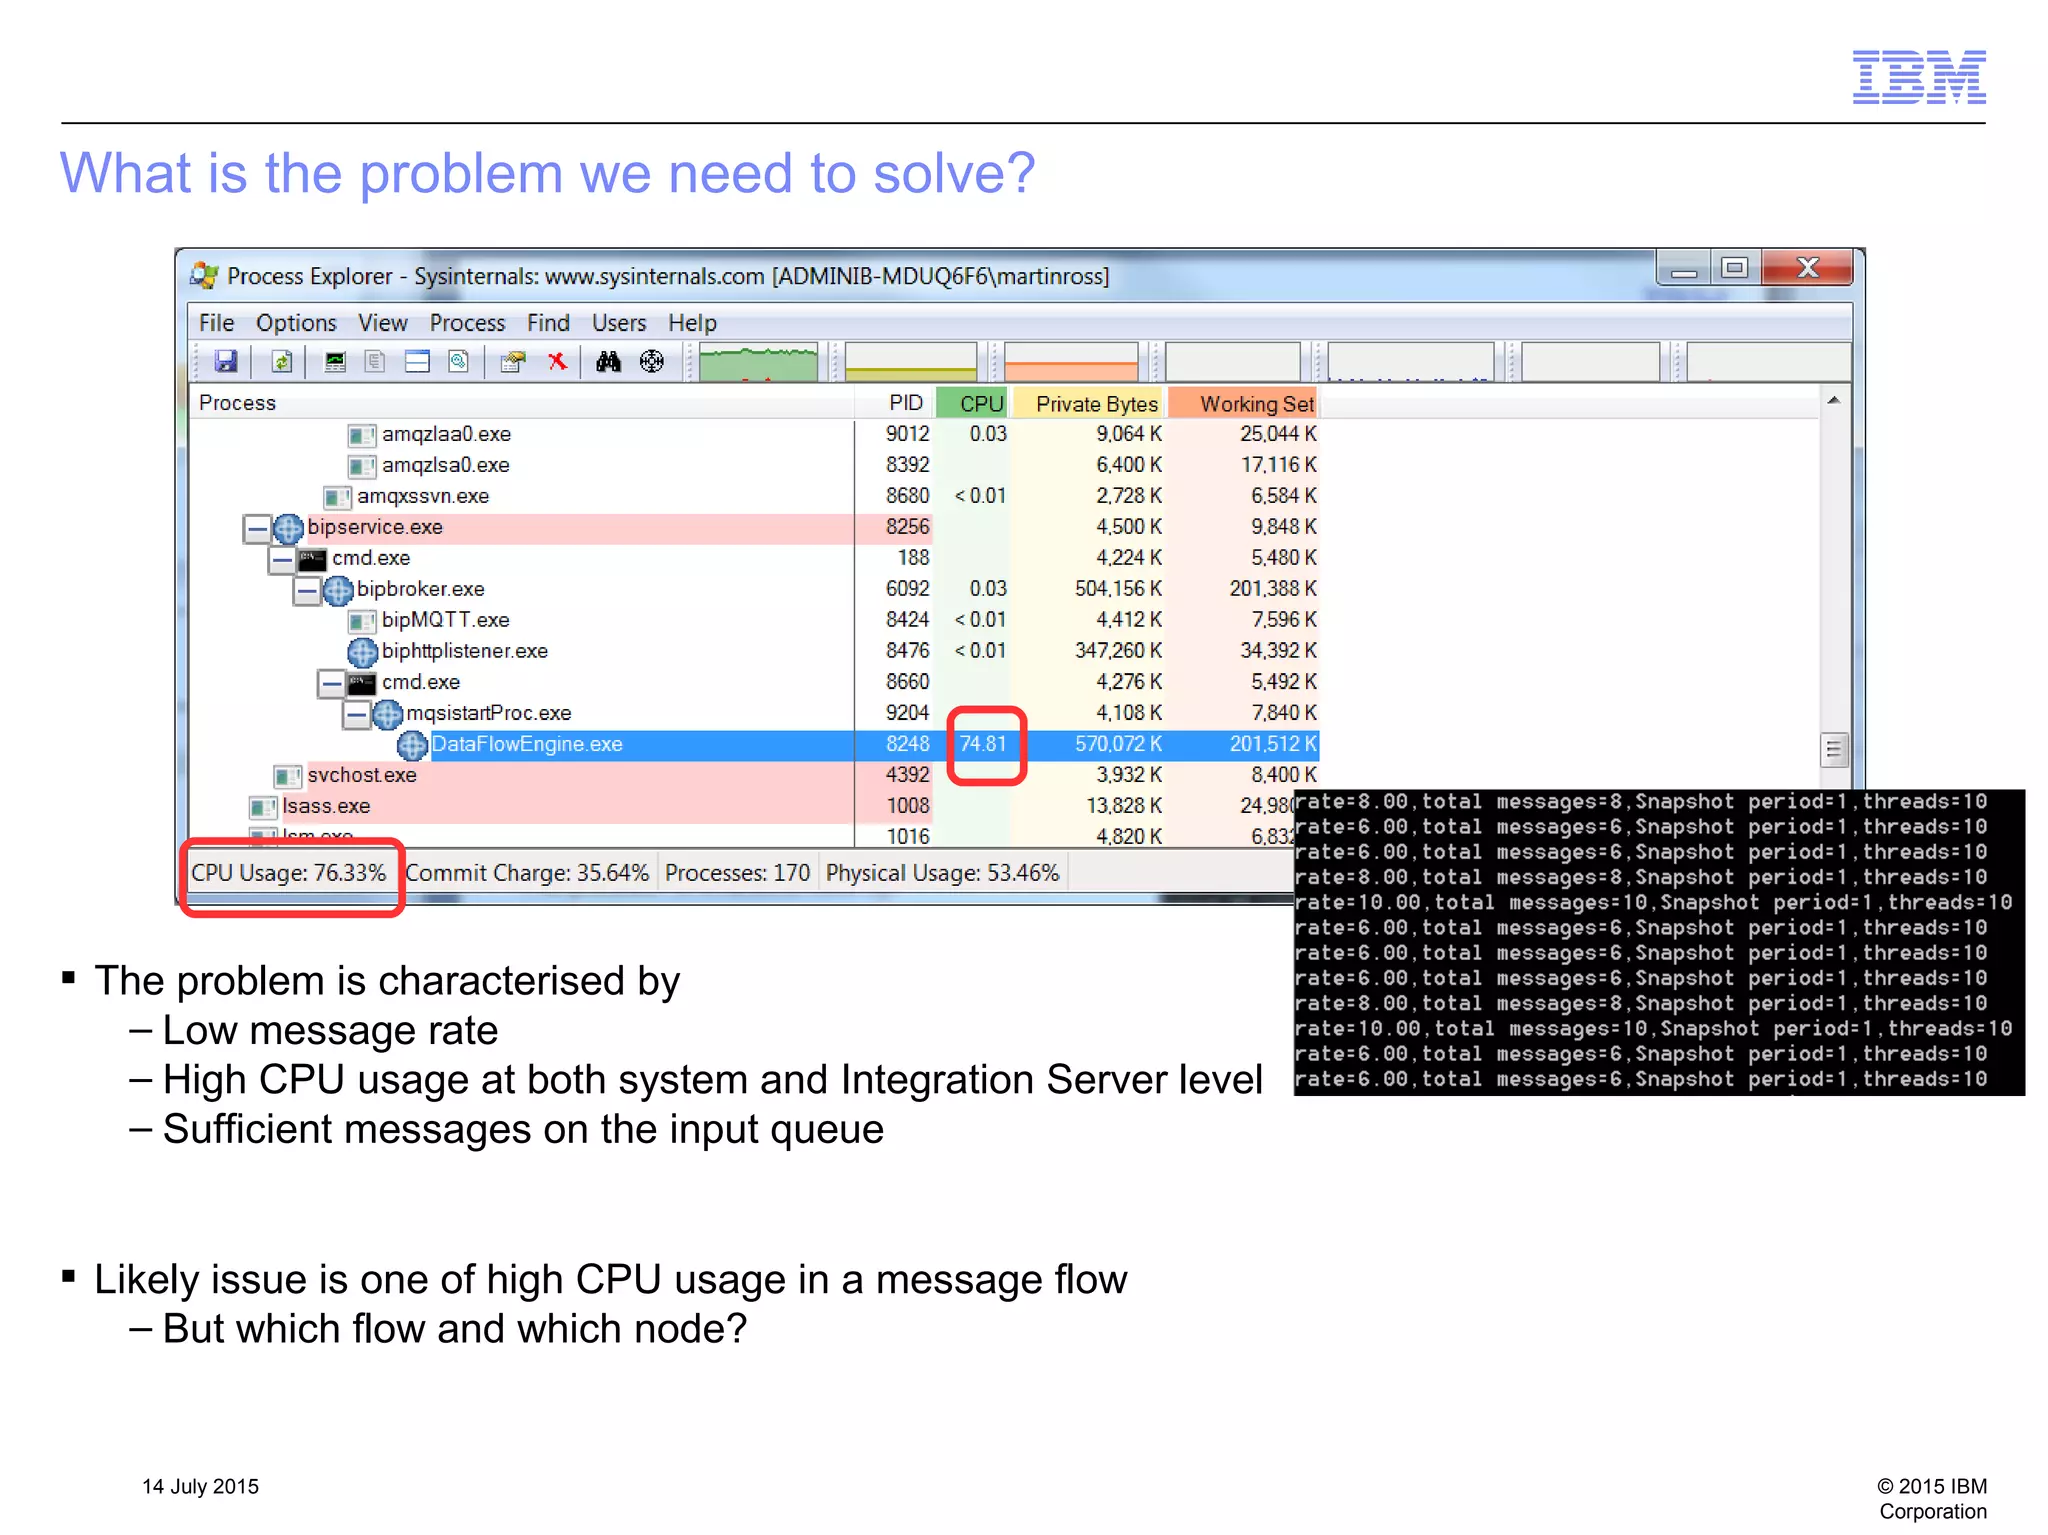Click the Physical Usage: 53.46% status entry
The height and width of the screenshot is (1535, 2048).
(x=942, y=873)
